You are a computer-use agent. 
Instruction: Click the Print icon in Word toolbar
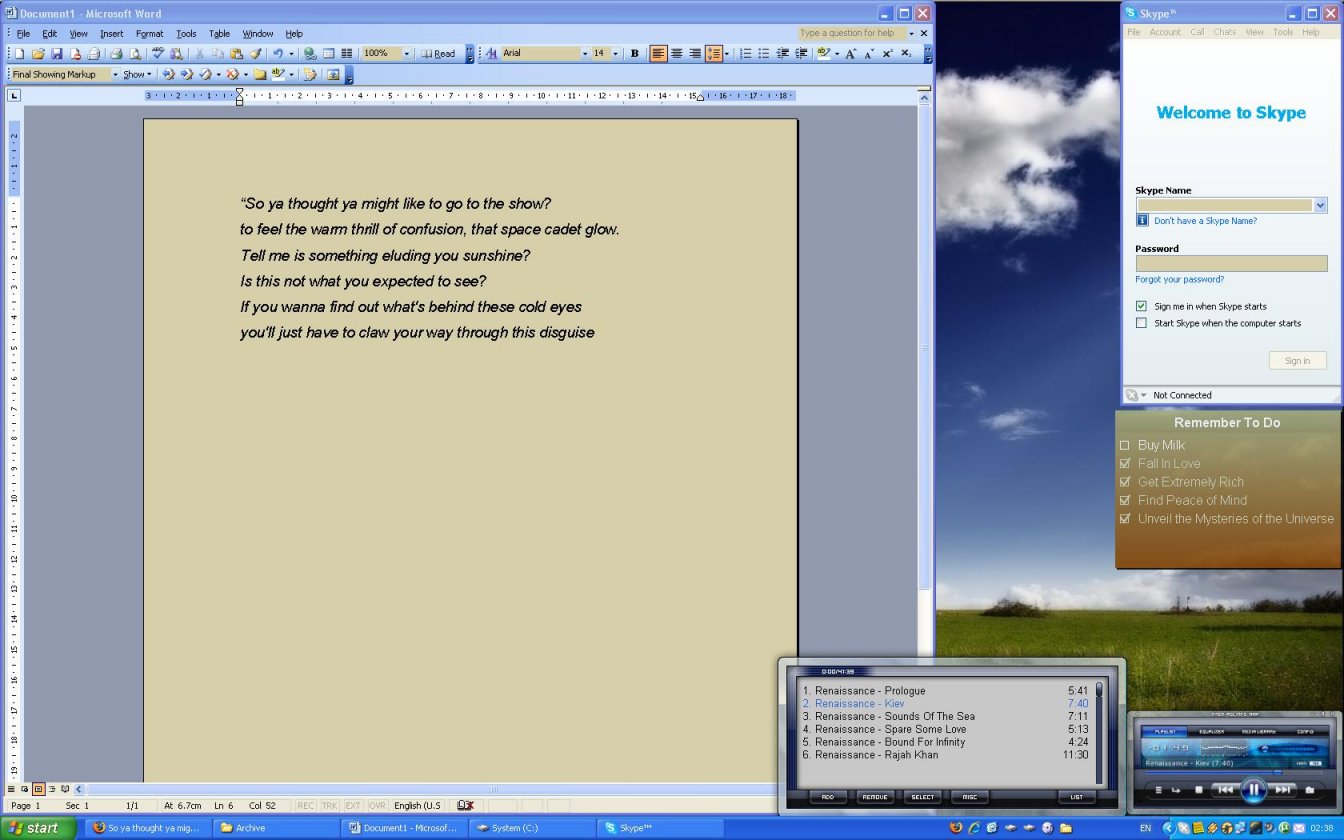[116, 53]
